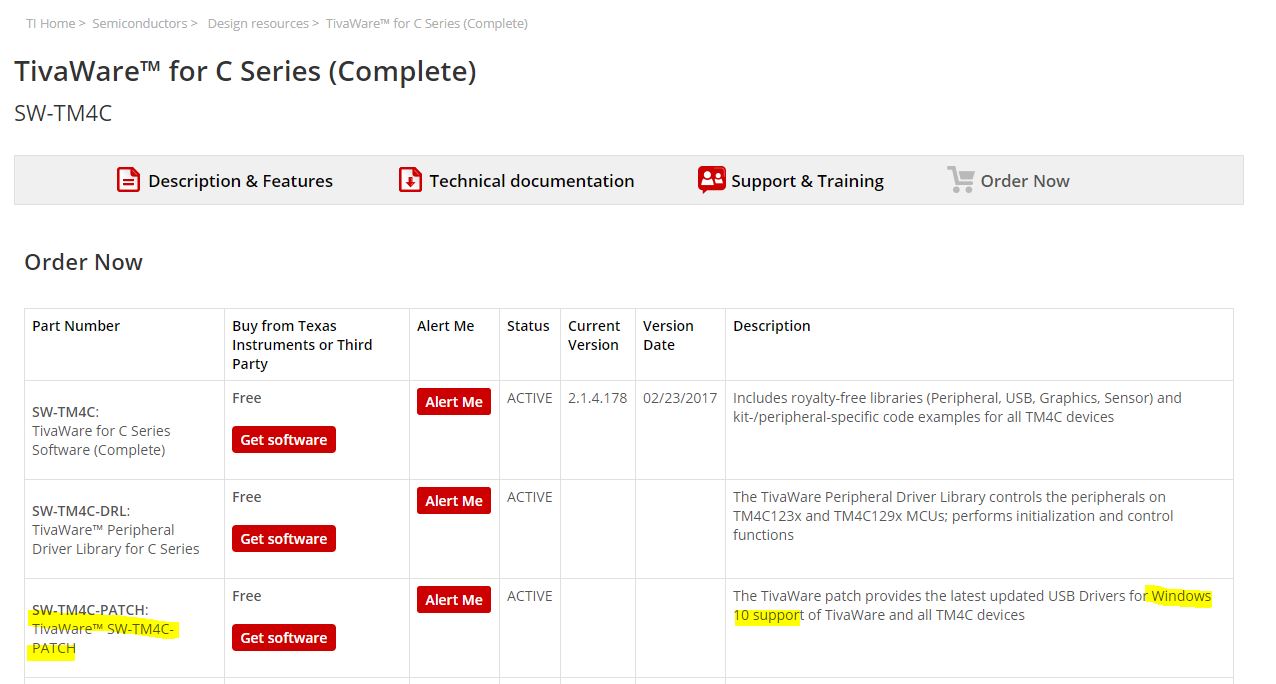Viewport: 1276px width, 684px height.
Task: Click the Alert Me column header
Action: click(446, 326)
